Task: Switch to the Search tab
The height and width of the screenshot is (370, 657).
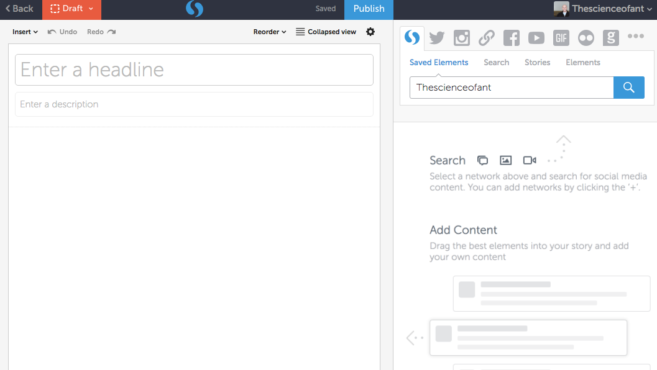Action: tap(496, 62)
